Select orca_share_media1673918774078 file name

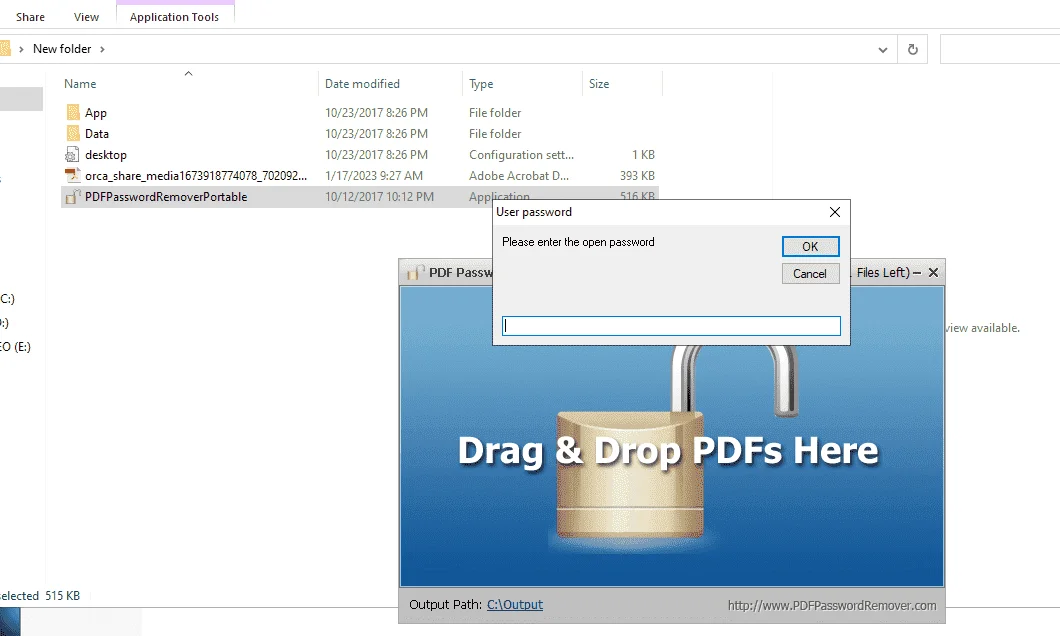click(x=196, y=176)
